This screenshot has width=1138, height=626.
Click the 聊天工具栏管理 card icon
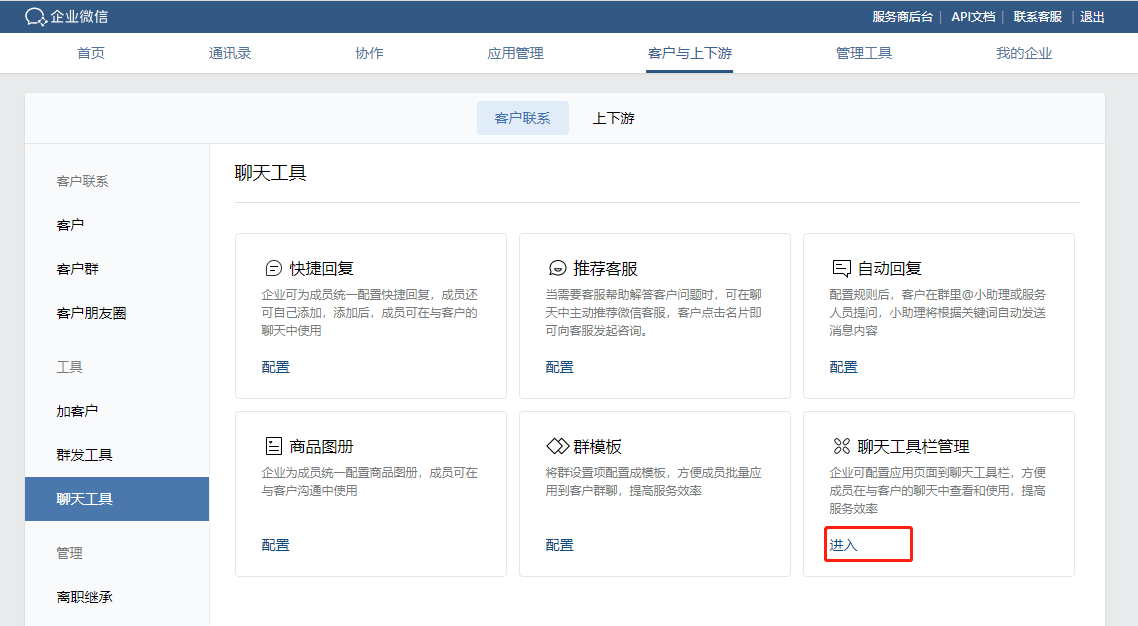(841, 445)
